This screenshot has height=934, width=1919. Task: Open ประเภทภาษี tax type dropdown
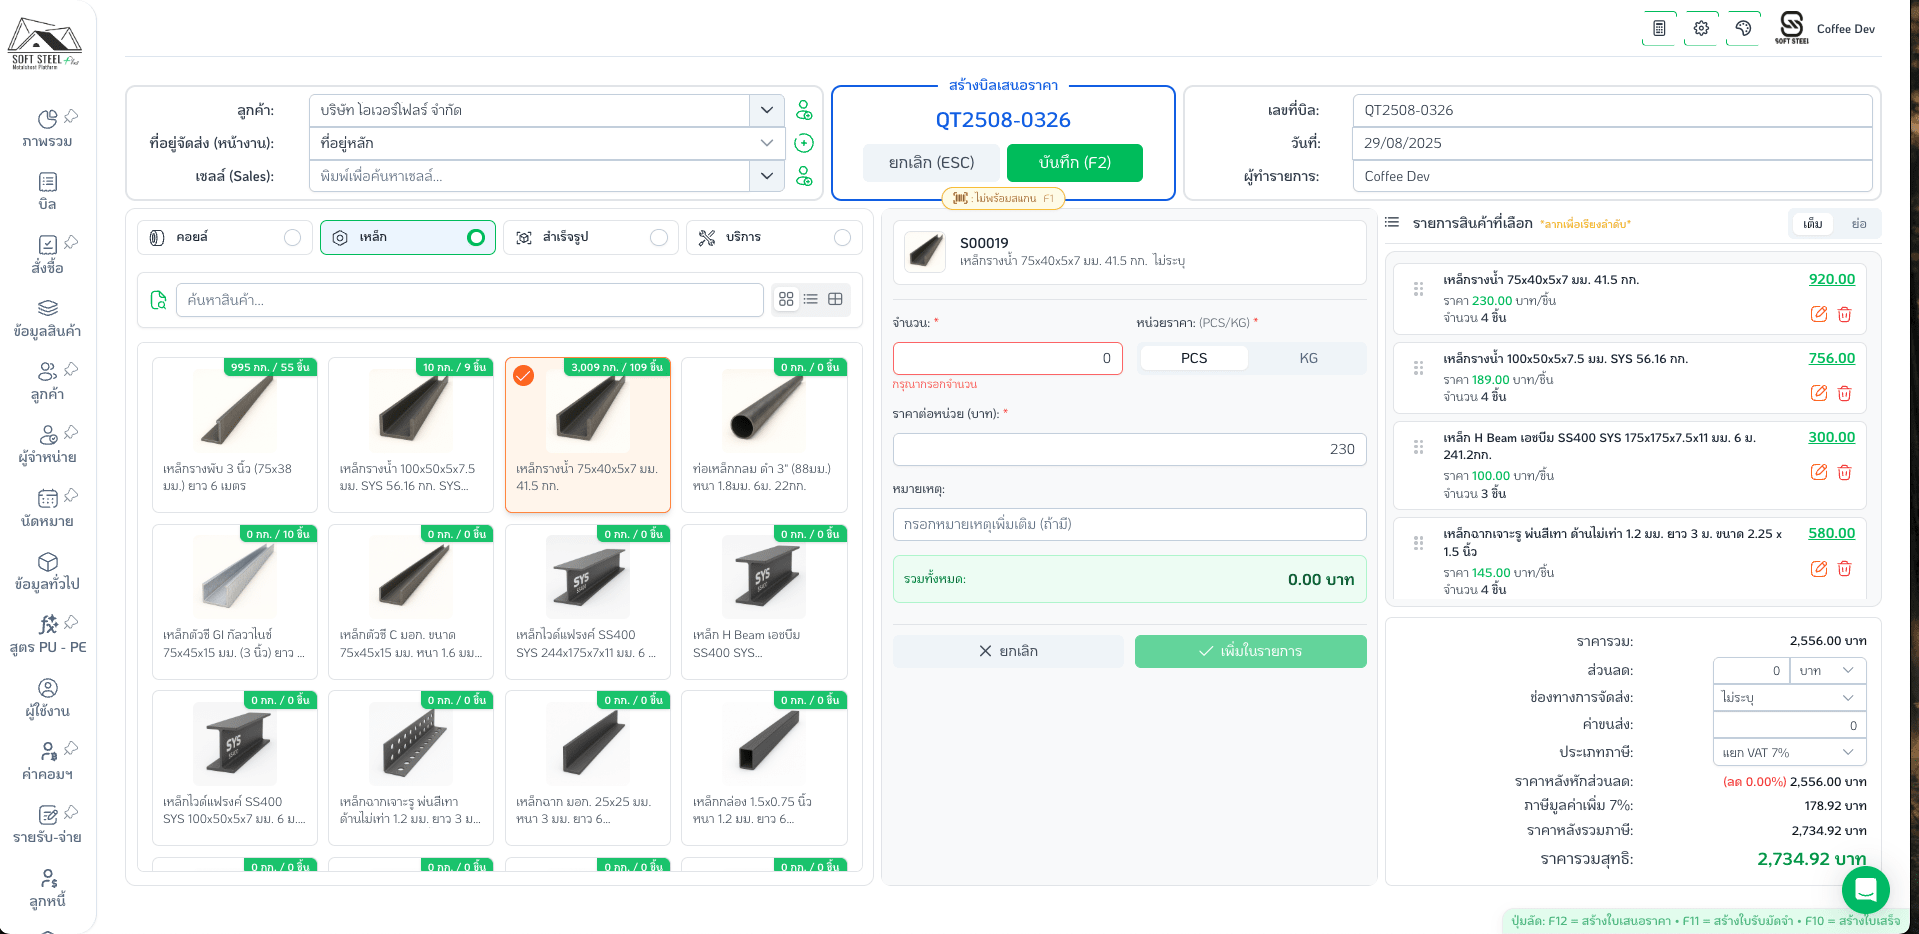(1790, 752)
